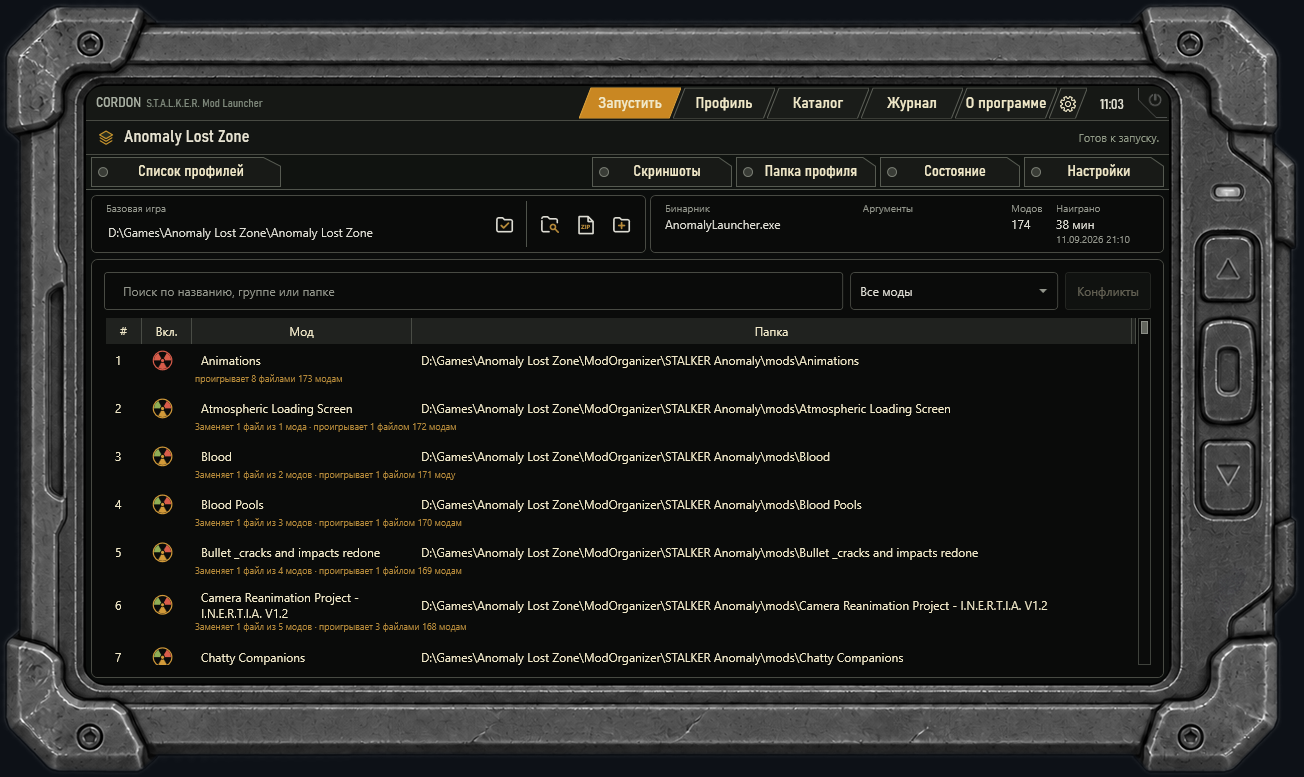
Task: Click the ZIP file icon
Action: [586, 225]
